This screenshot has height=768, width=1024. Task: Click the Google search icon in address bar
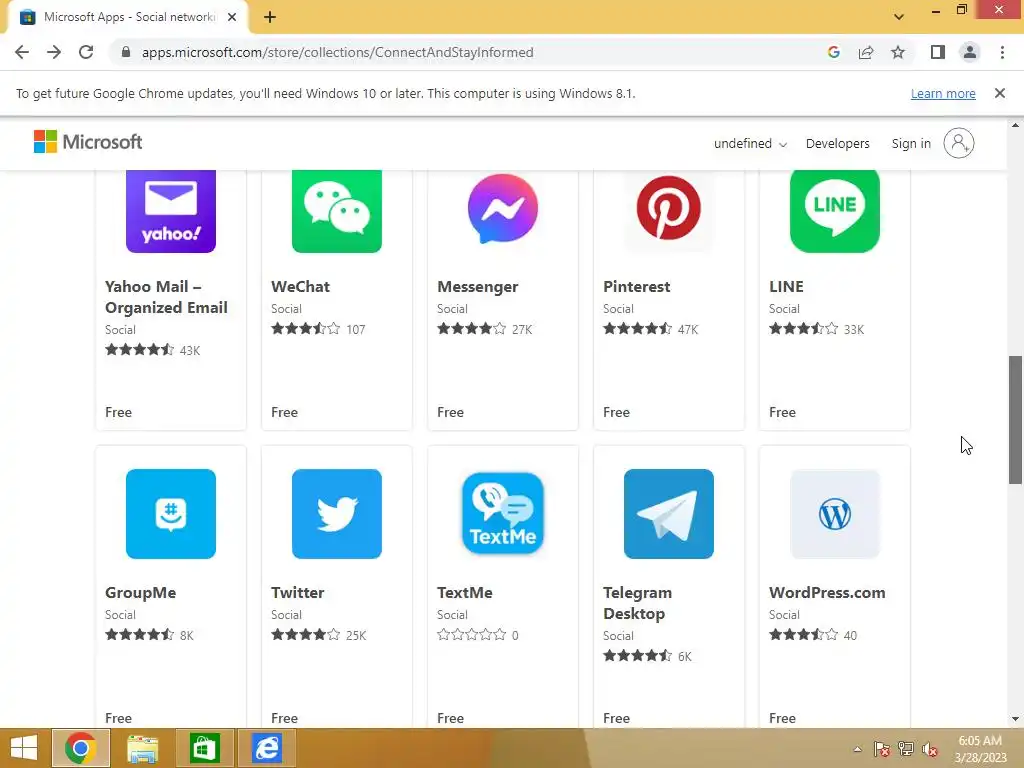[833, 52]
